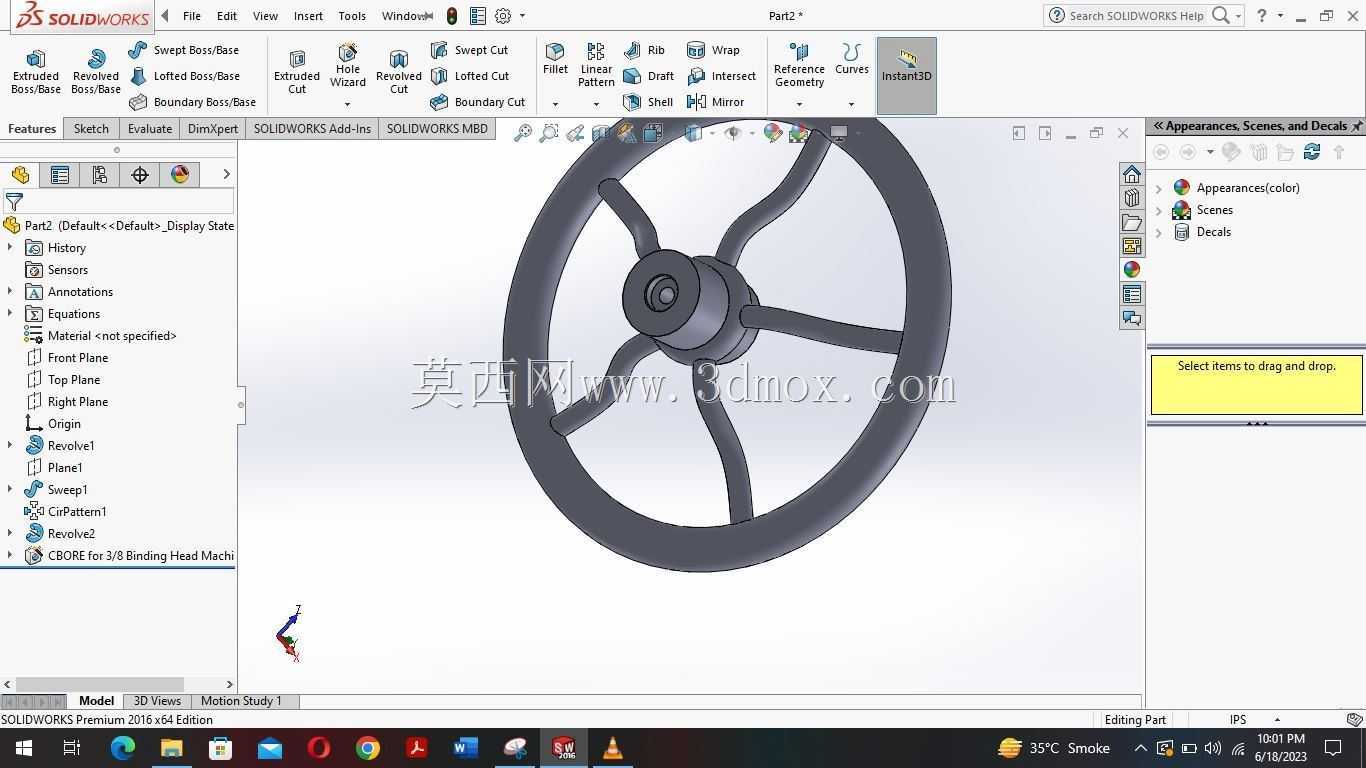The image size is (1366, 768).
Task: Open the Motion Study 1 tab
Action: point(241,701)
